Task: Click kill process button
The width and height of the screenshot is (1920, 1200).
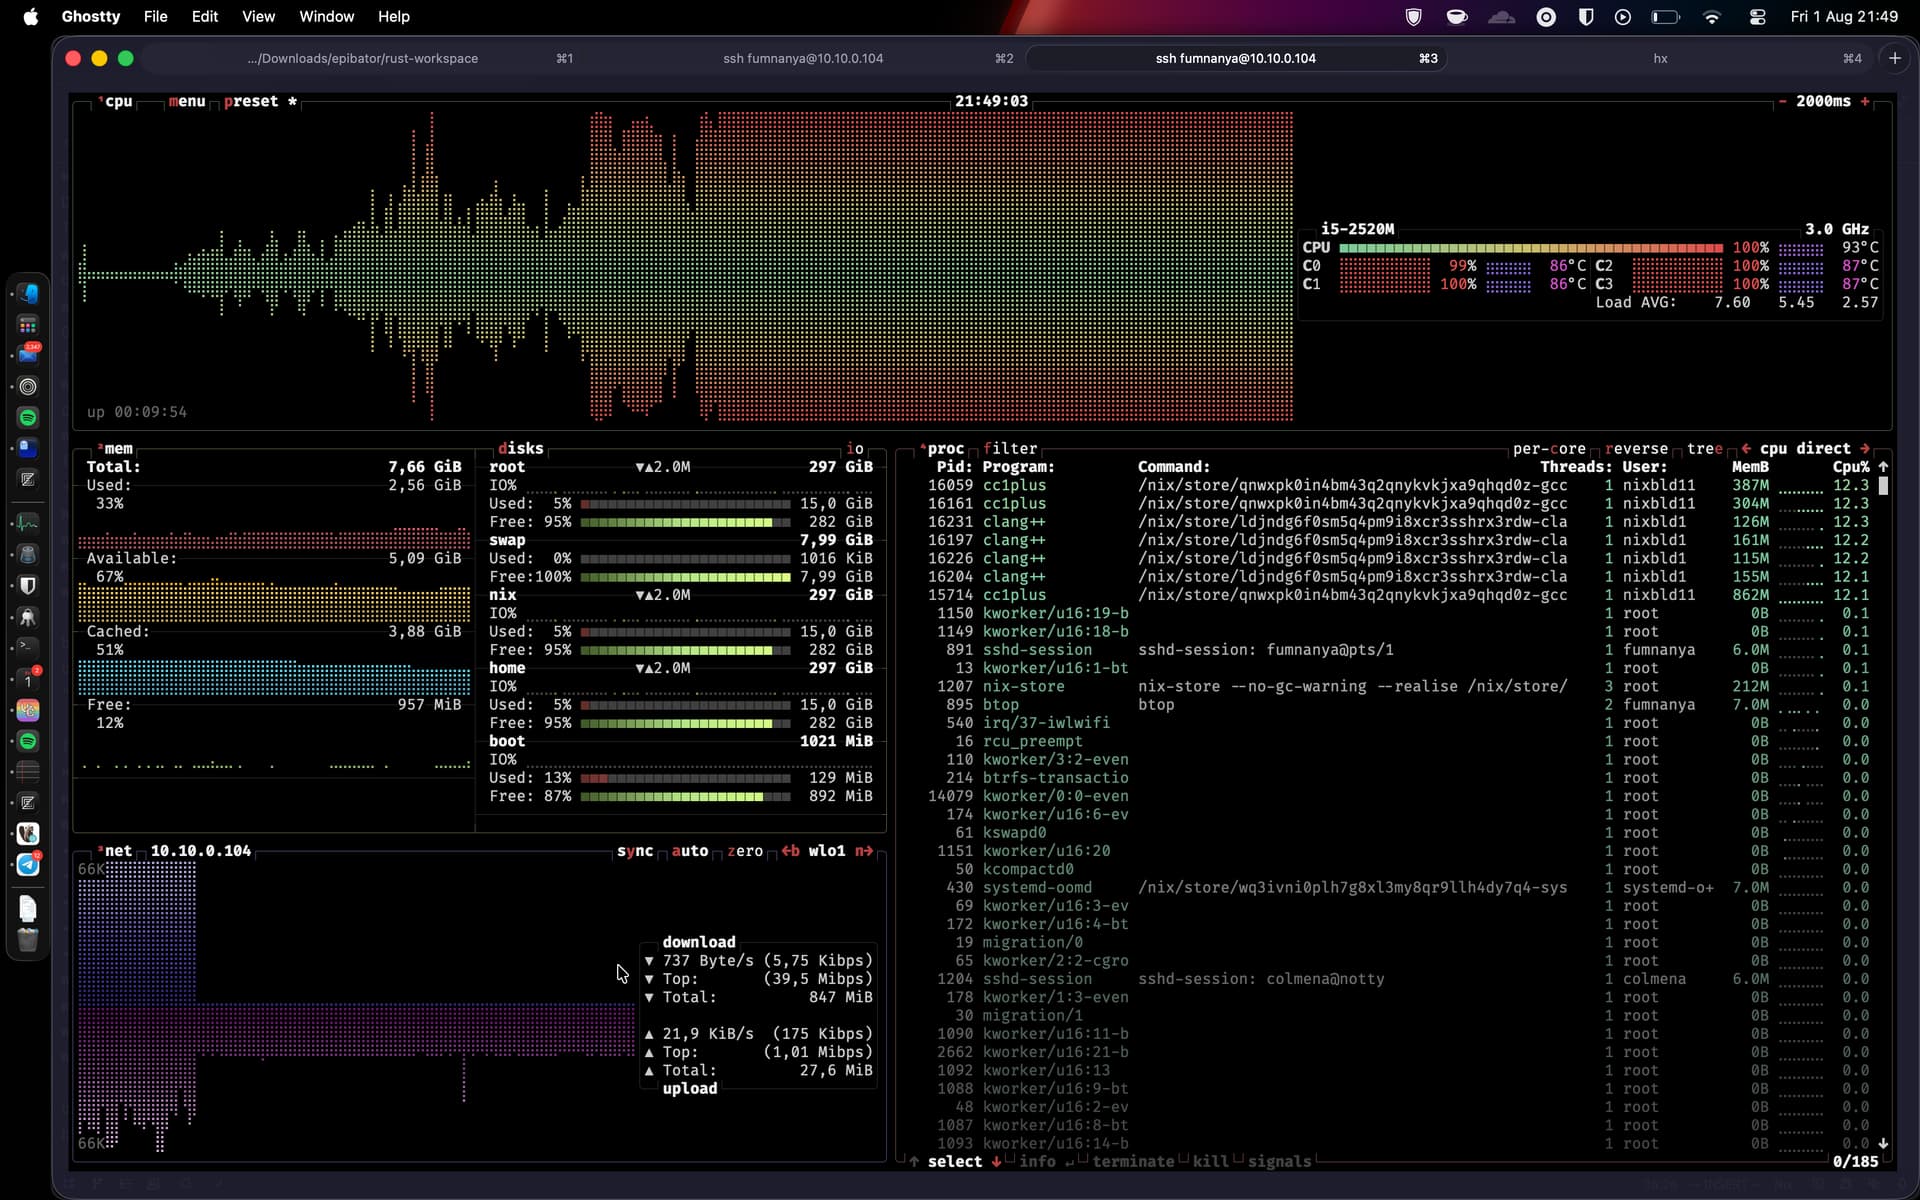Action: coord(1210,1161)
